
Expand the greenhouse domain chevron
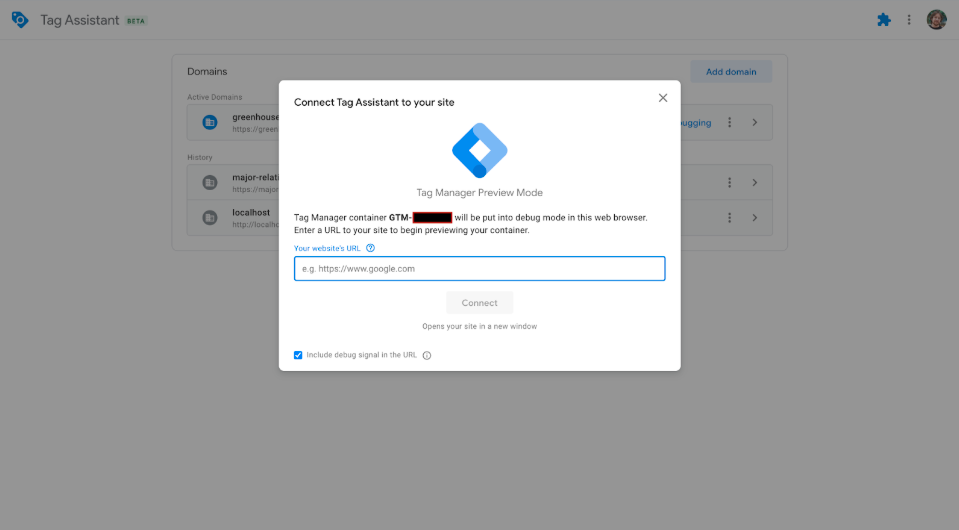[755, 123]
